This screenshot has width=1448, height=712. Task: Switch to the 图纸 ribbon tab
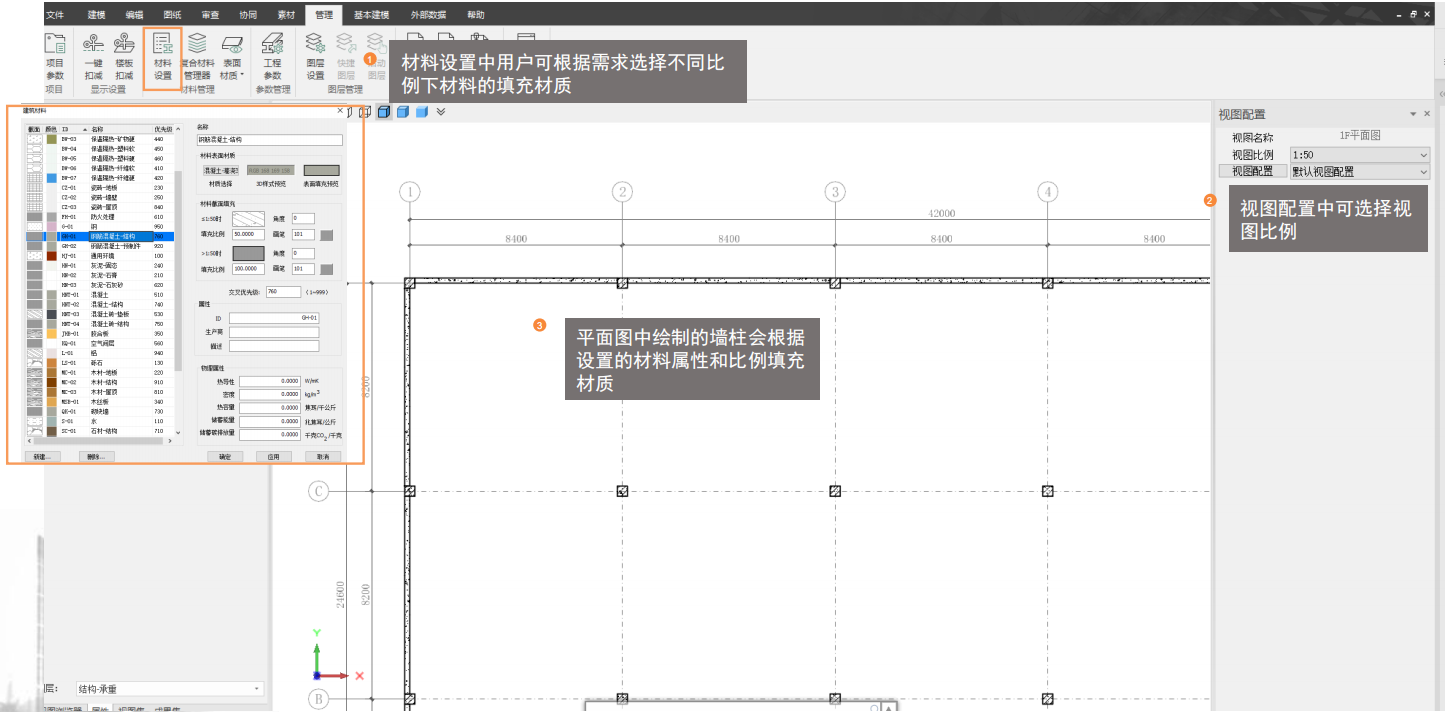(x=172, y=15)
